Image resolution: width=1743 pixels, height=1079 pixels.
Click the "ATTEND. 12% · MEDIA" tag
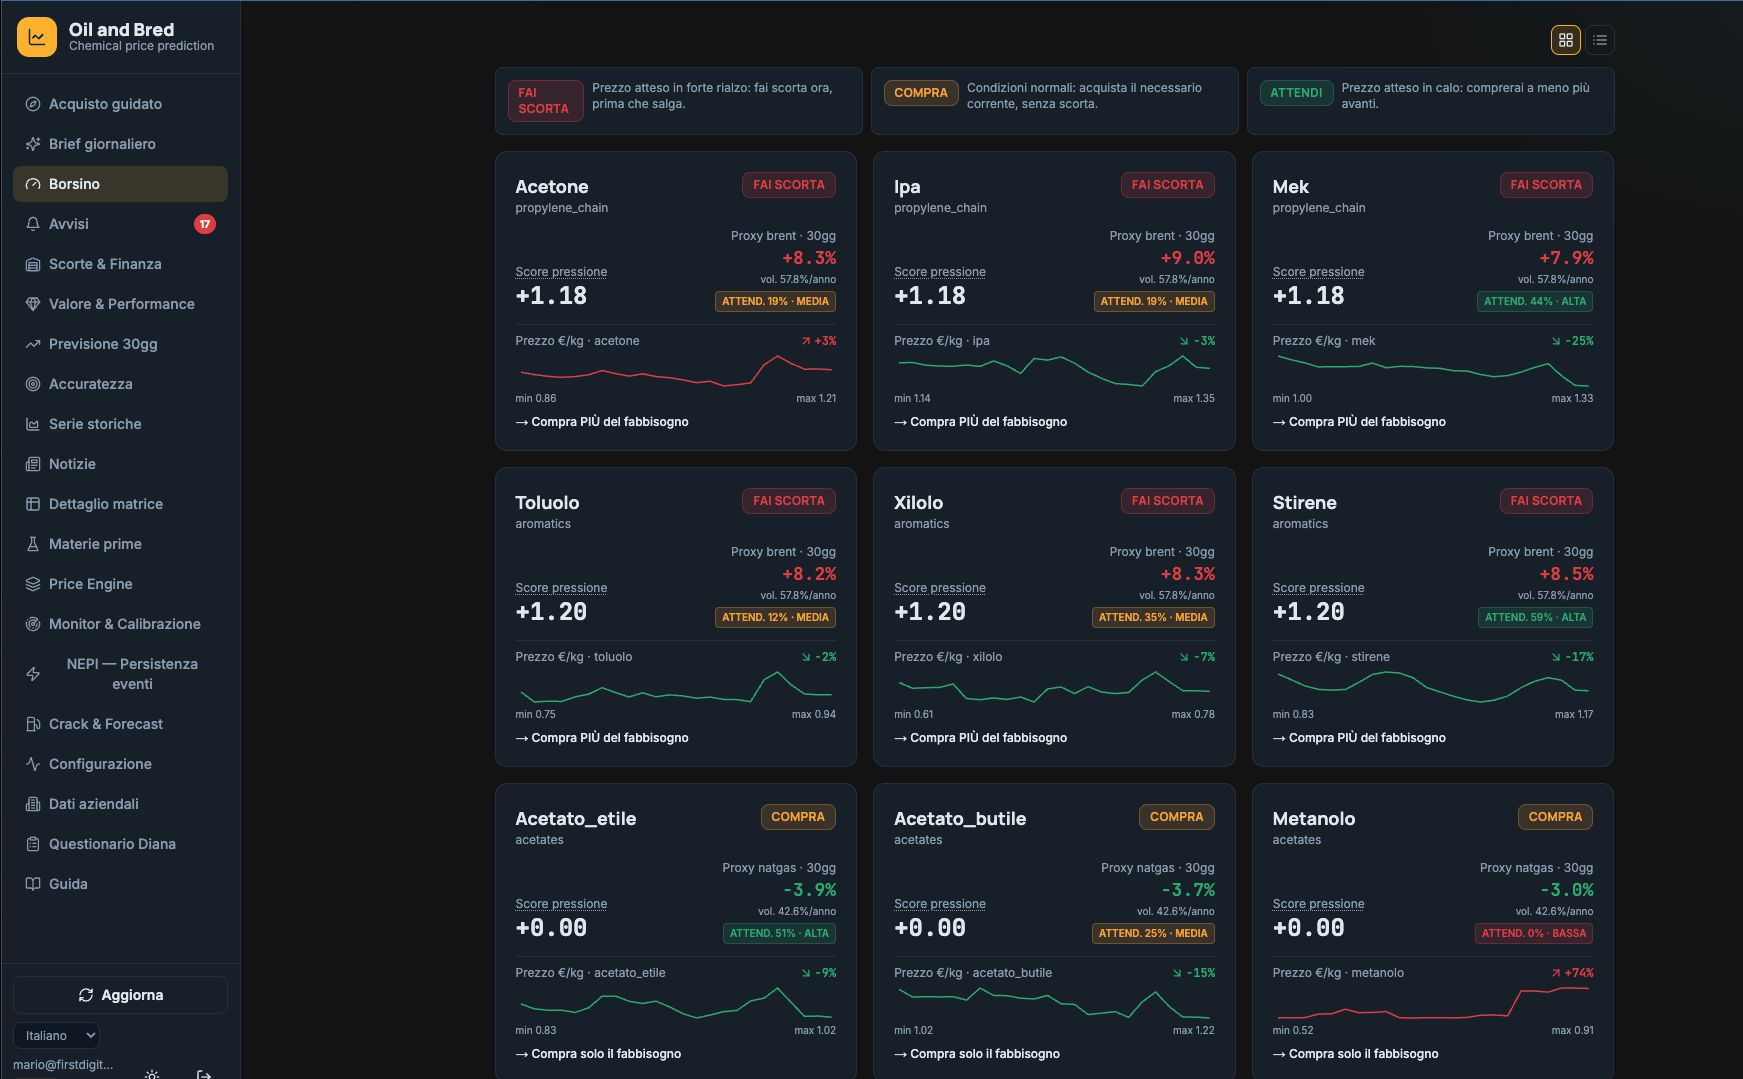tap(776, 617)
